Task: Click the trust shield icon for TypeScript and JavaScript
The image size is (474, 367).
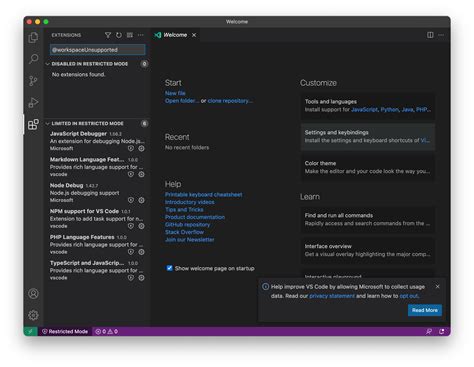Action: tap(131, 278)
